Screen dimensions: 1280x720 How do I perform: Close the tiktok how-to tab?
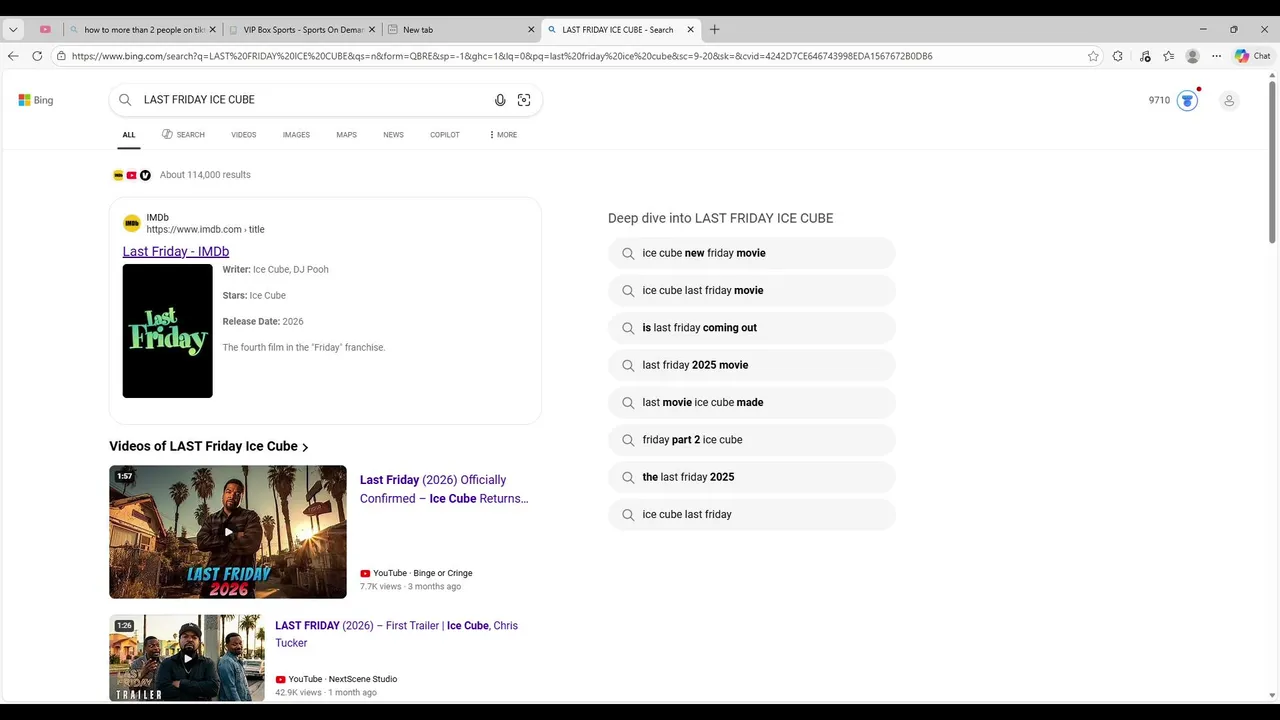212,30
